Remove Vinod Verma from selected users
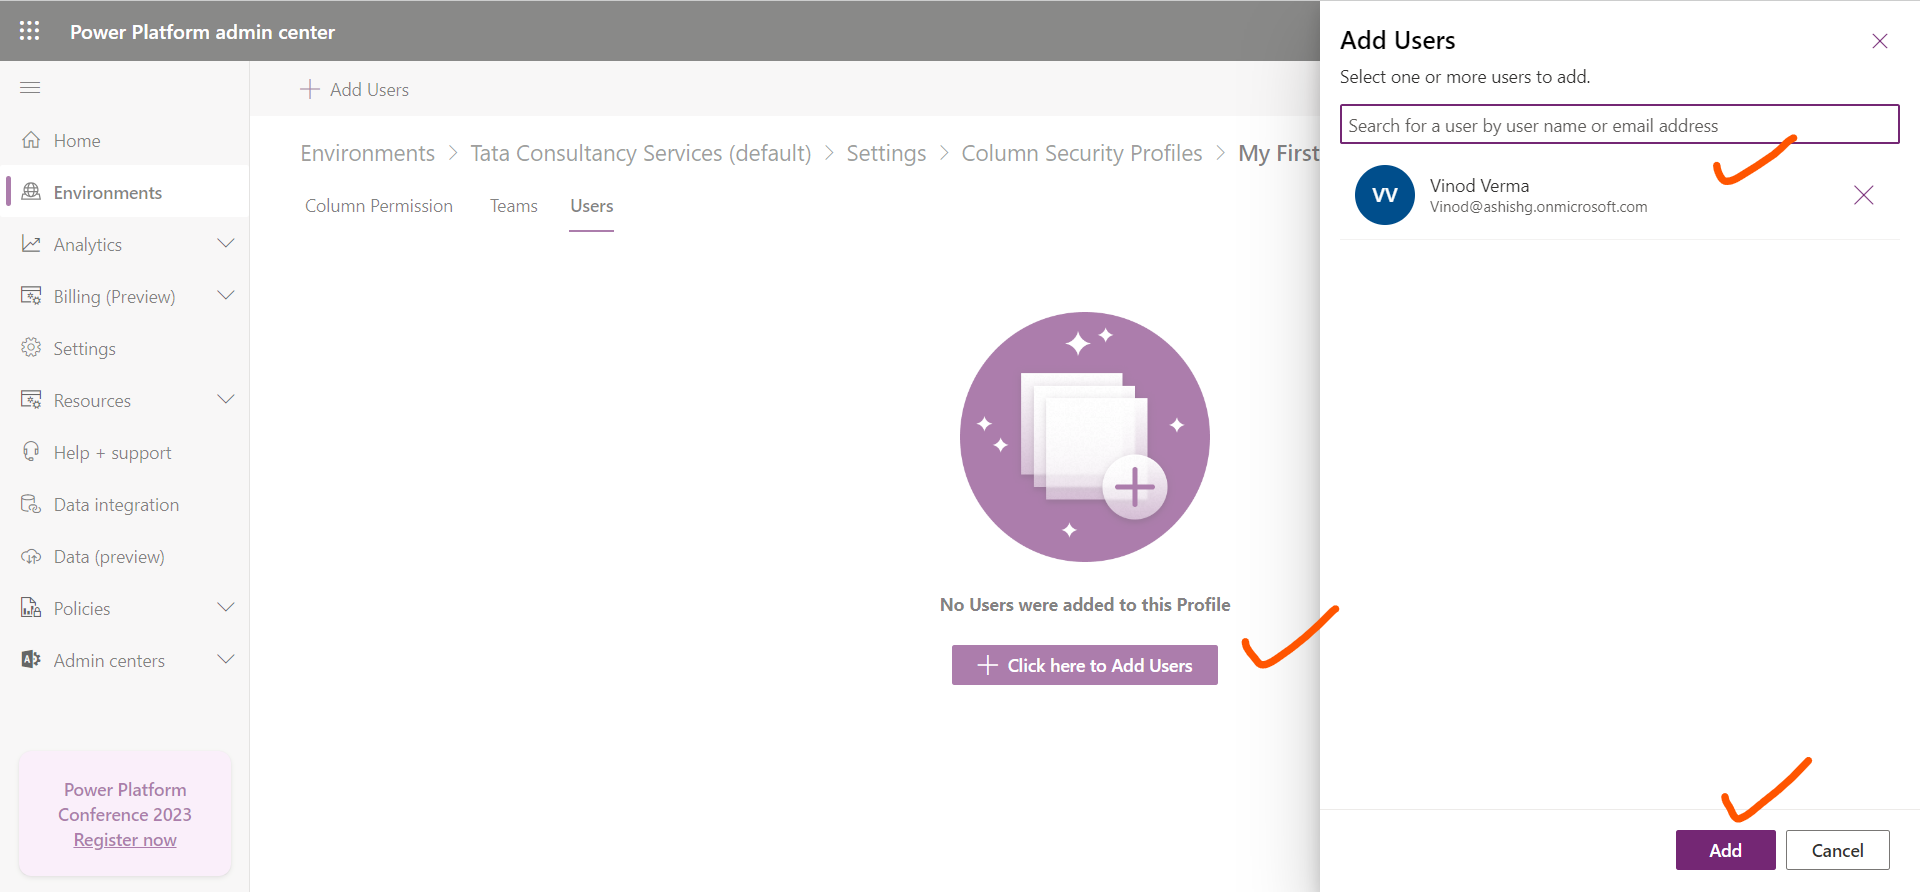This screenshot has width=1920, height=892. 1863,195
